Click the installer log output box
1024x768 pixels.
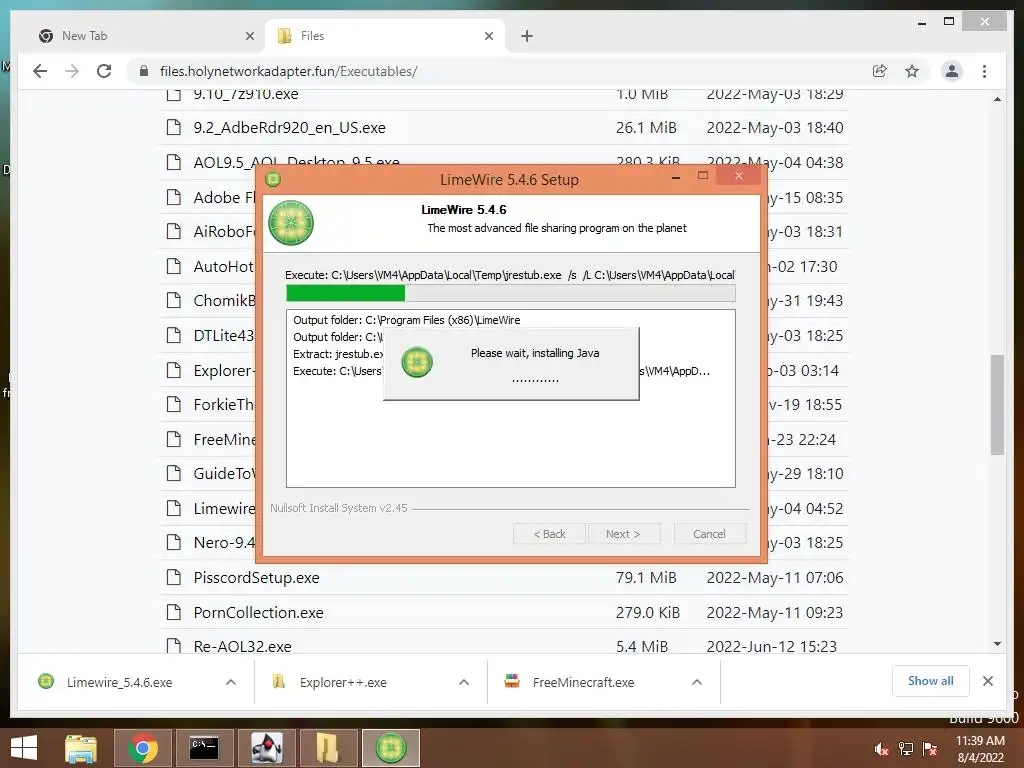pos(511,398)
